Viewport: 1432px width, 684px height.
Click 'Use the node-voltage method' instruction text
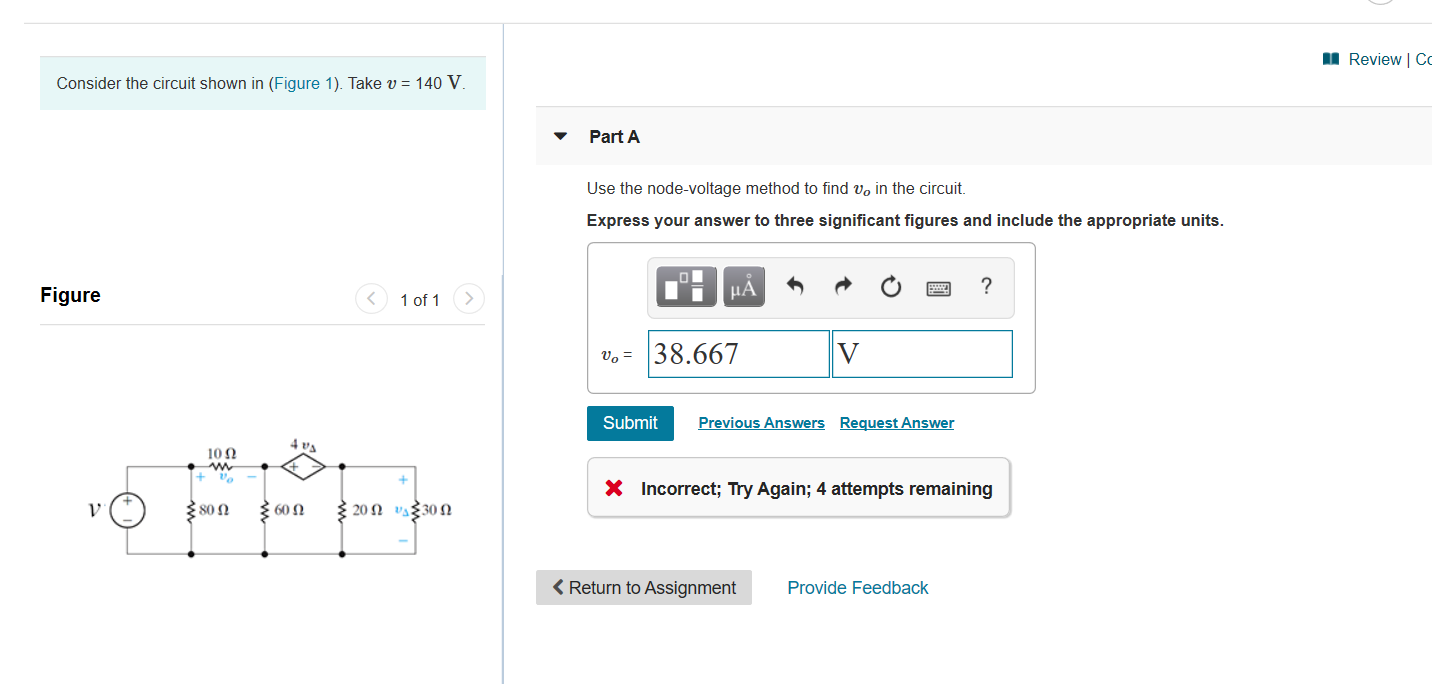776,189
